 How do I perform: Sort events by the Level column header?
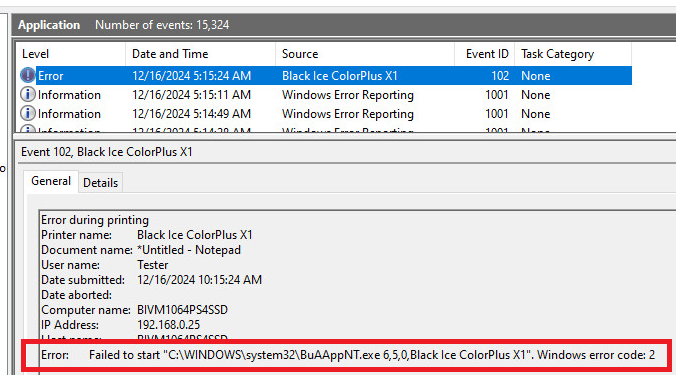[x=71, y=54]
